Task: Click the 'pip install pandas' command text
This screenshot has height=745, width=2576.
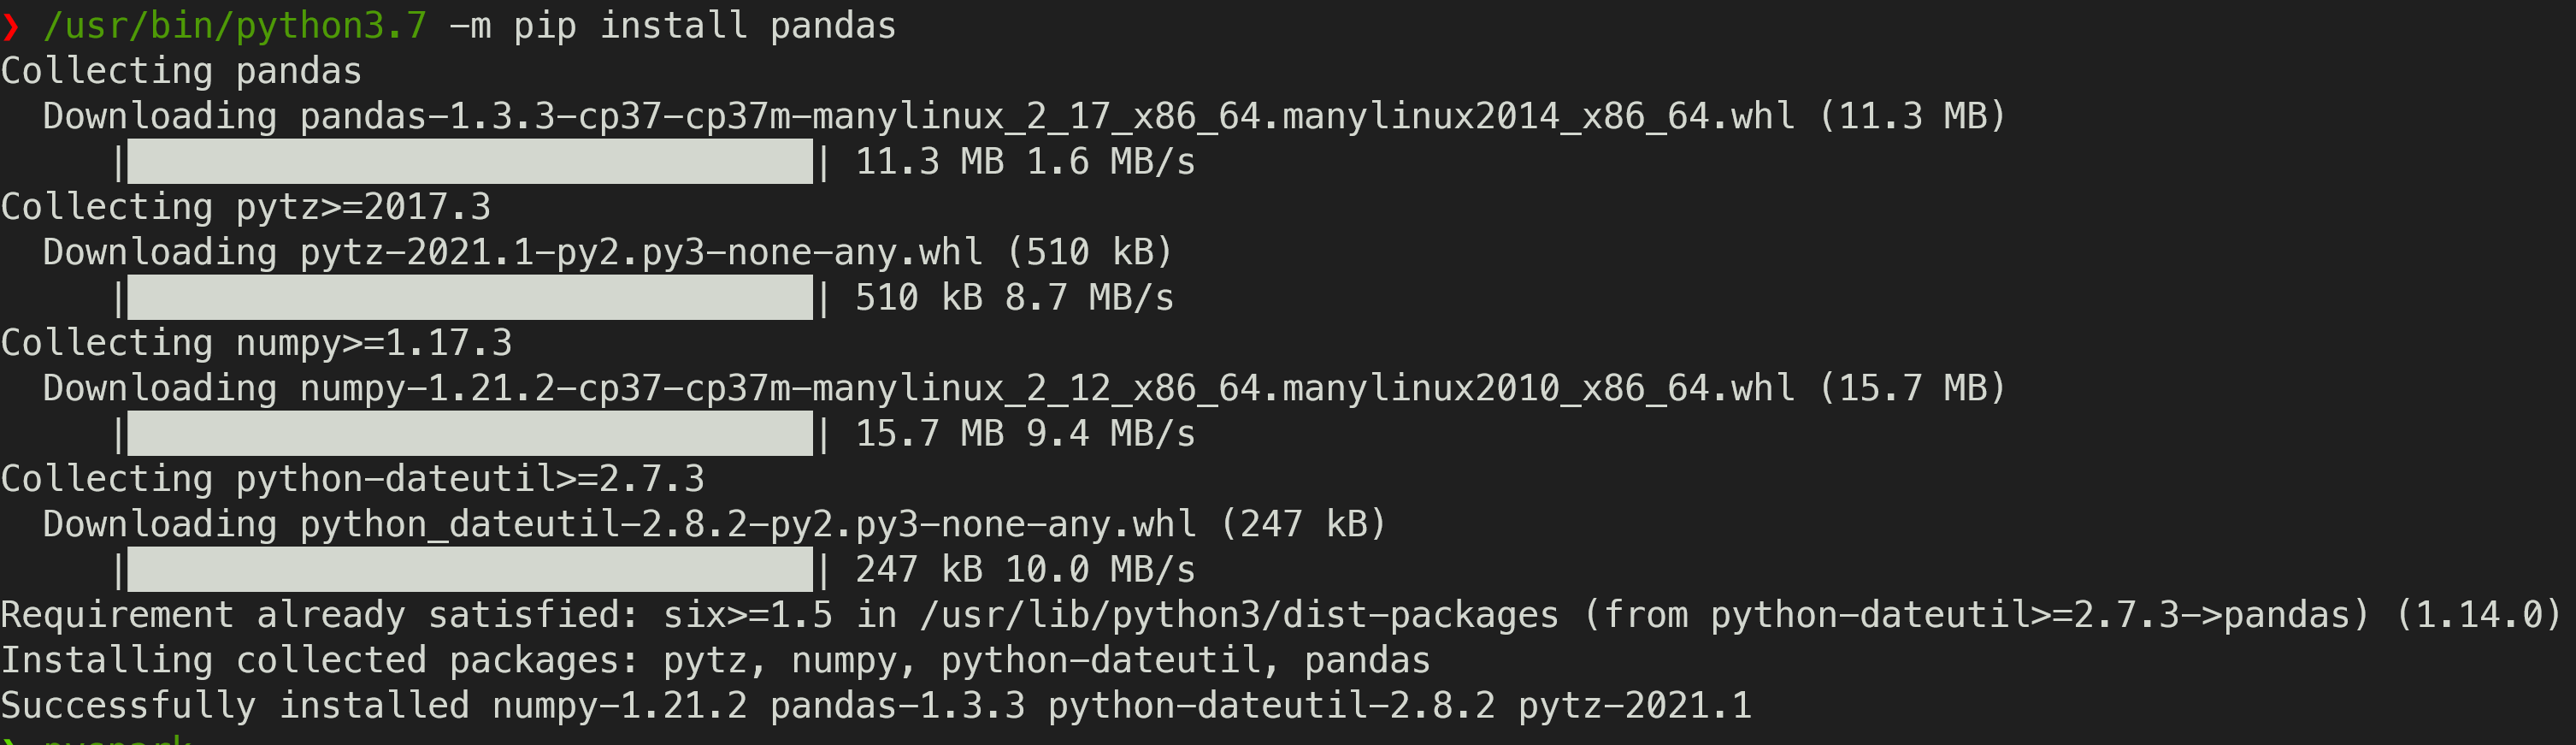Action: 704,26
